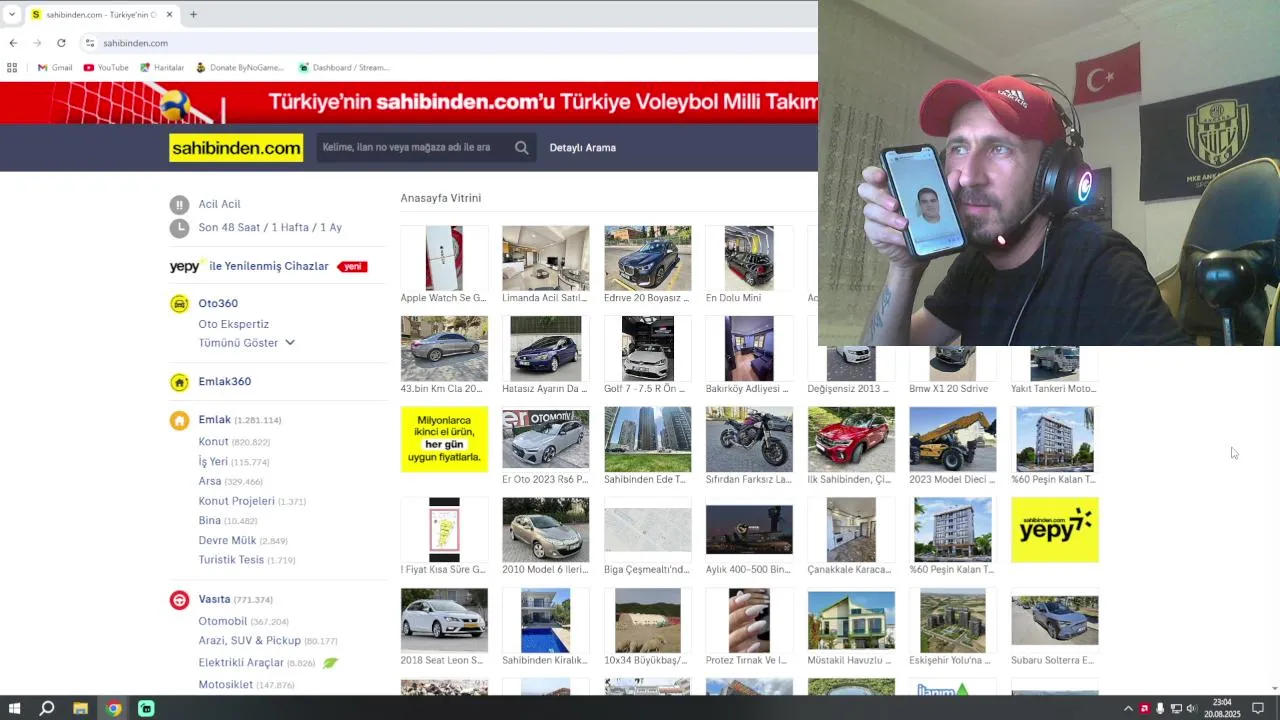
Task: Open the Emlak360 section
Action: click(x=225, y=381)
